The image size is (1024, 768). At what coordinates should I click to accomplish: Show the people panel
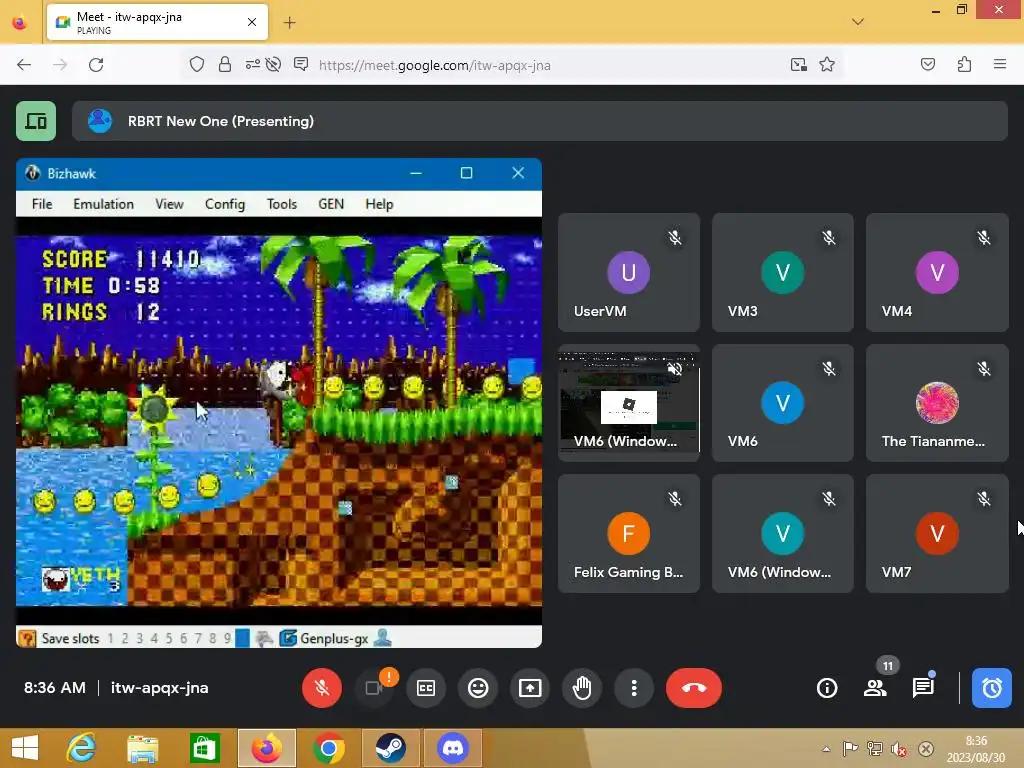[875, 688]
